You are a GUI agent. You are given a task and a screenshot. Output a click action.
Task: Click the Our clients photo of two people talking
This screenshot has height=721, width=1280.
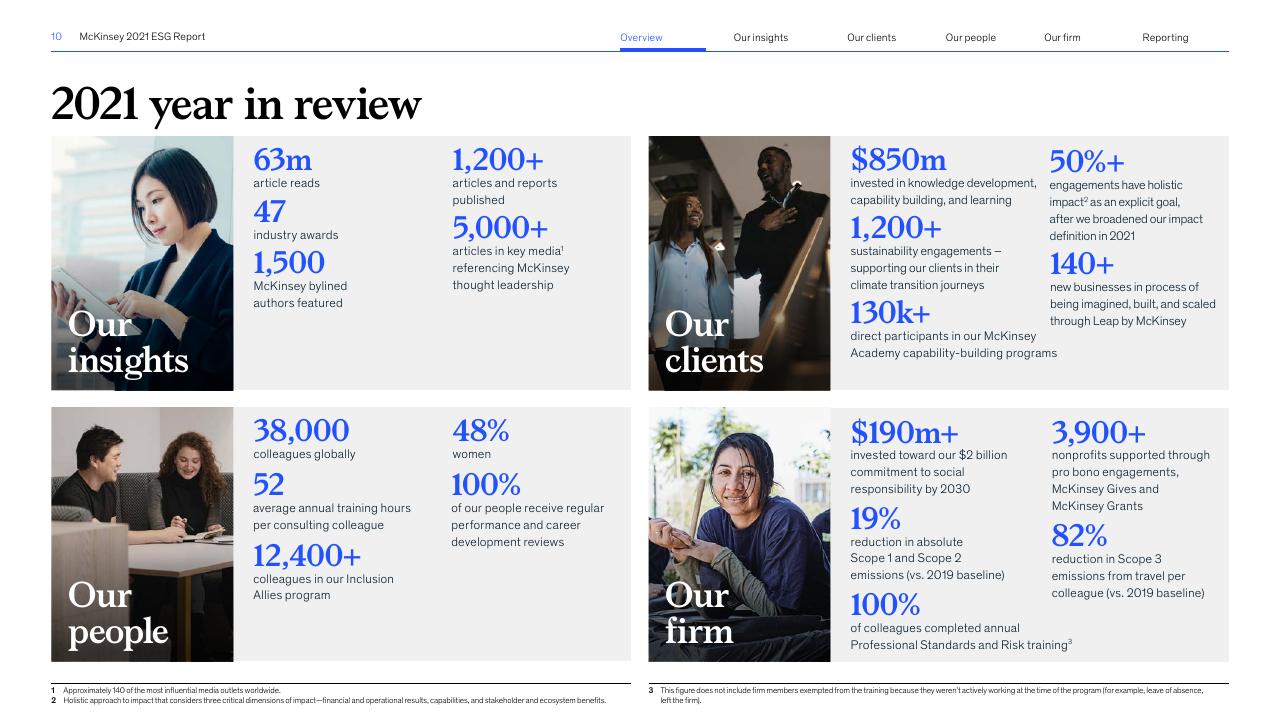739,263
